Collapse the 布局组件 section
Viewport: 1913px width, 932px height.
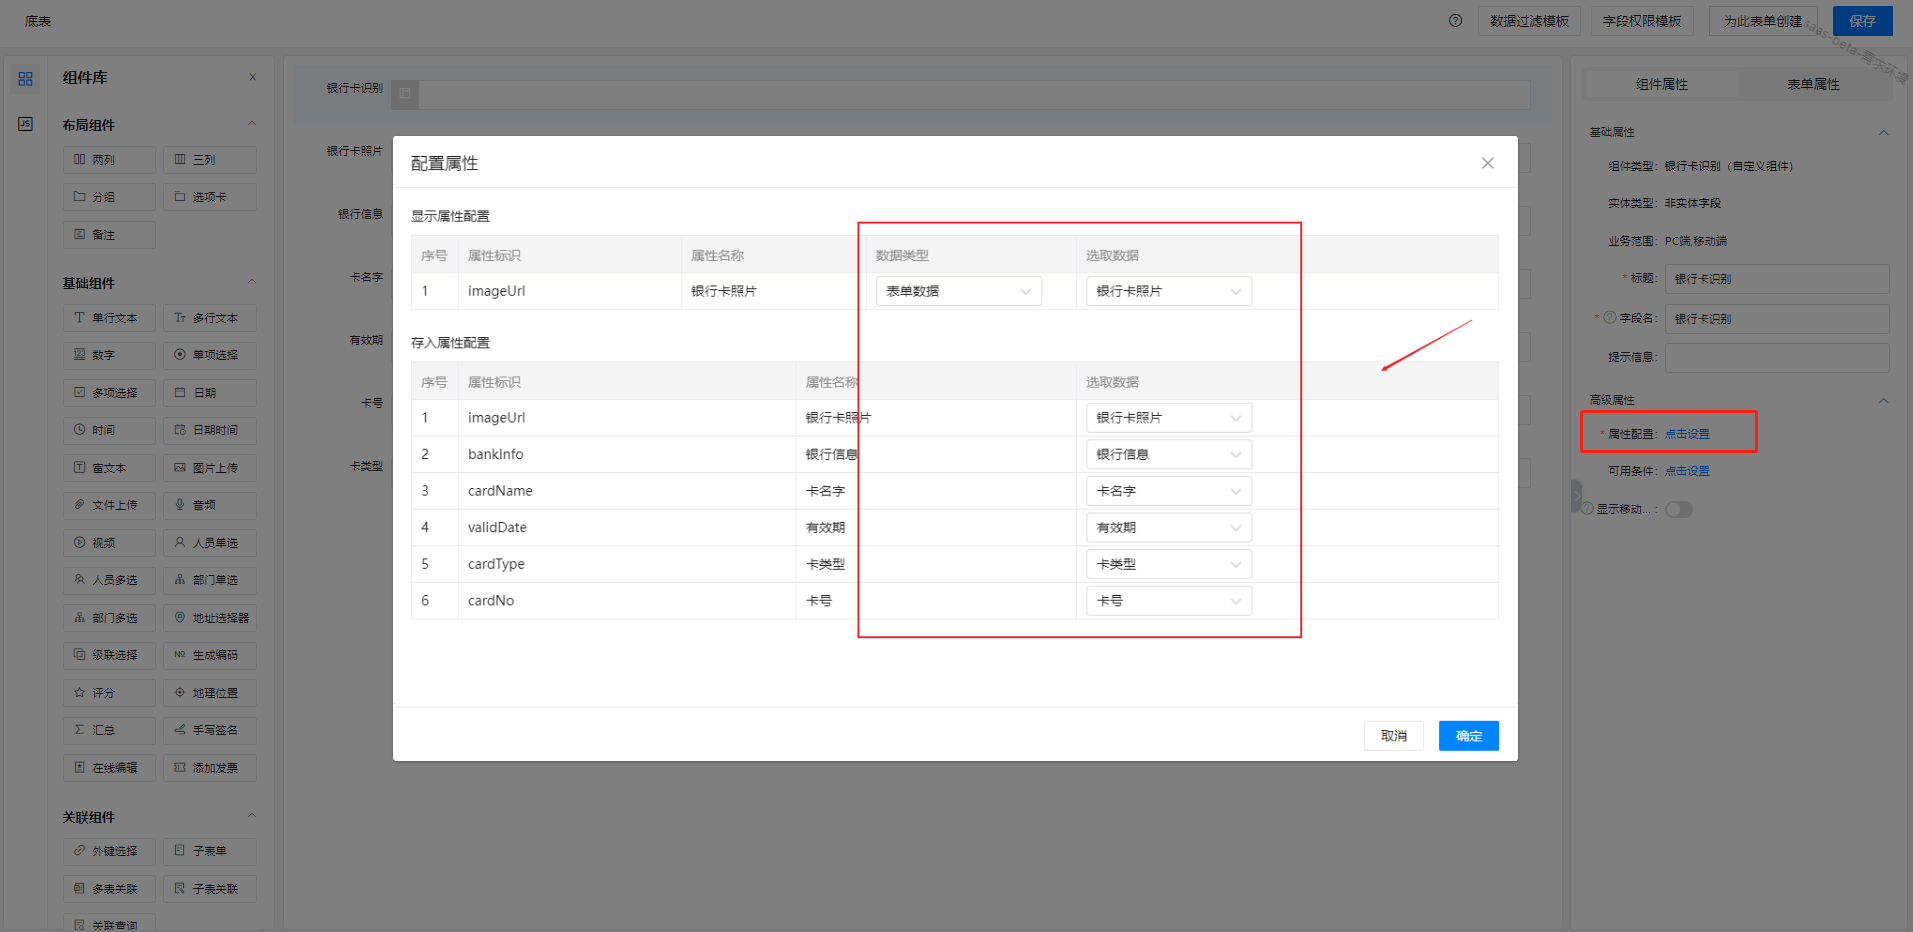[252, 124]
